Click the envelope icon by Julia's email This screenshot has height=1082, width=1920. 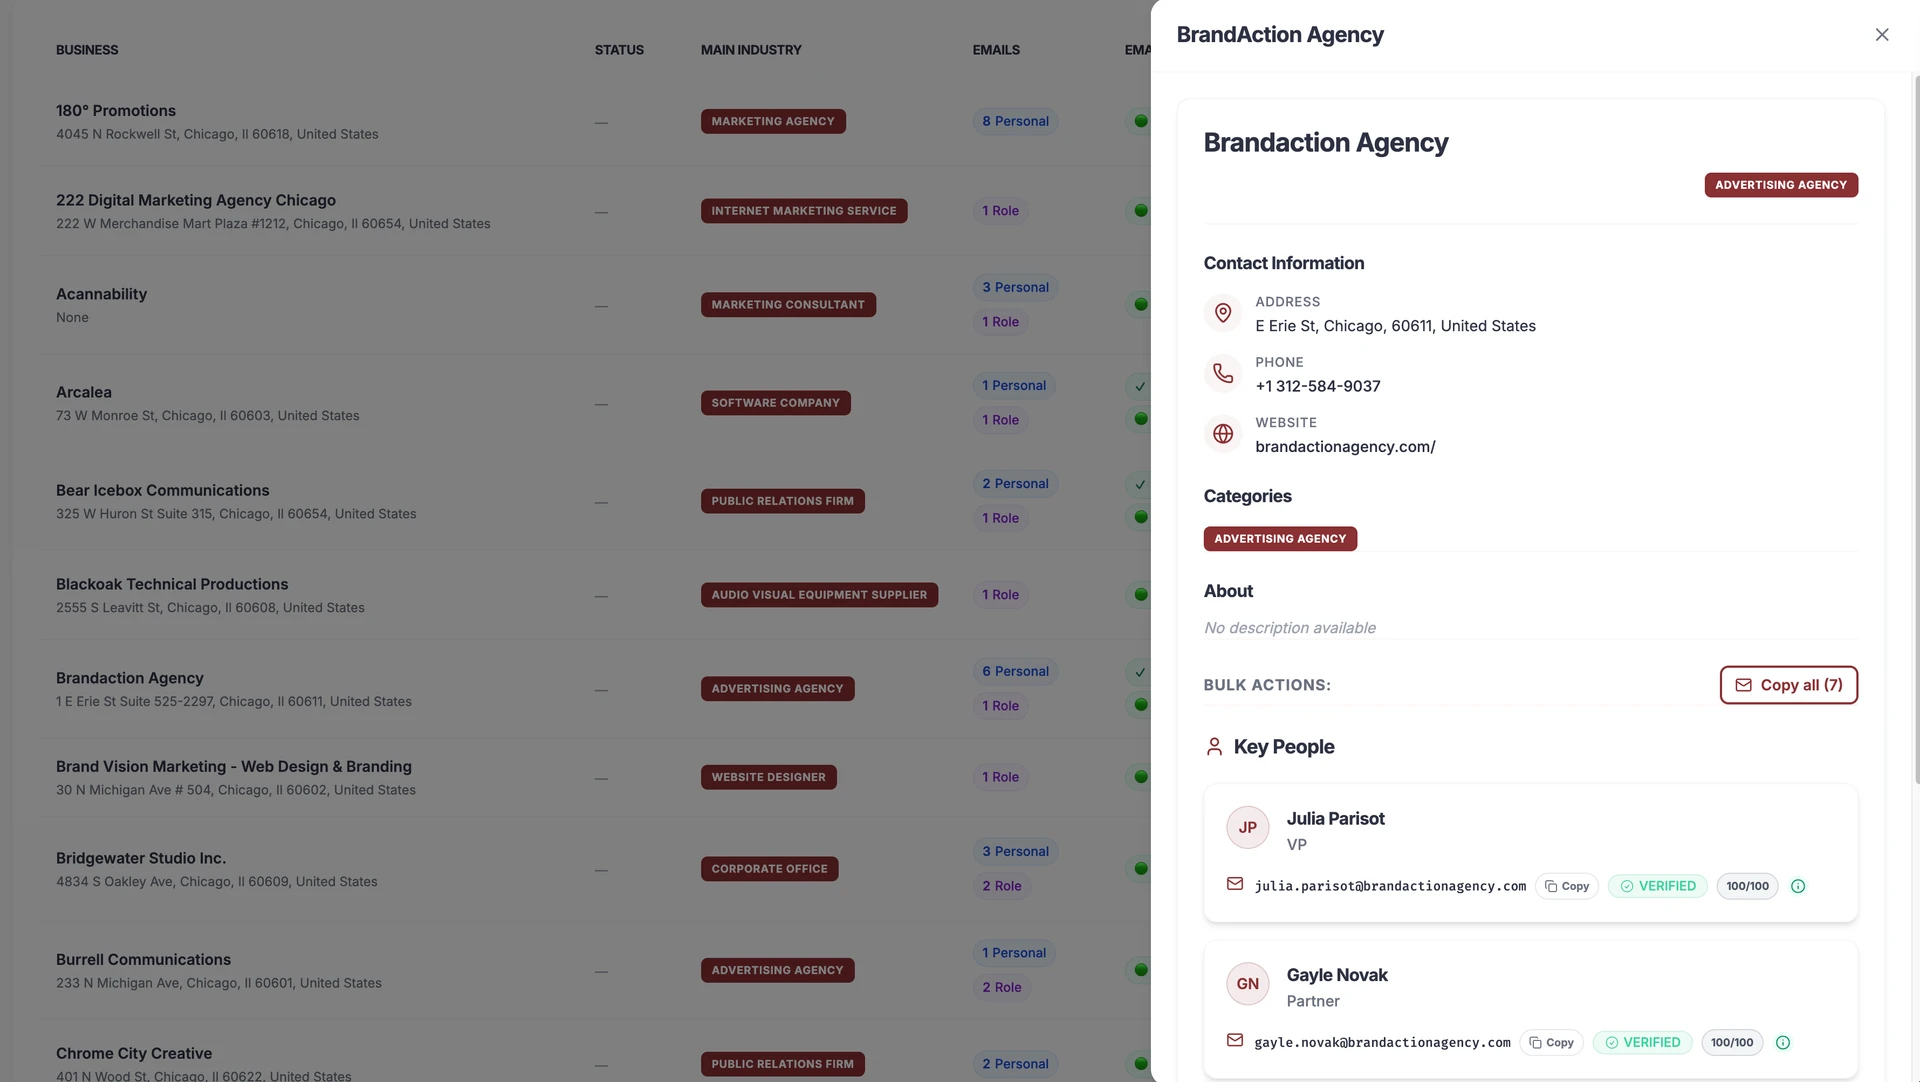(x=1235, y=884)
